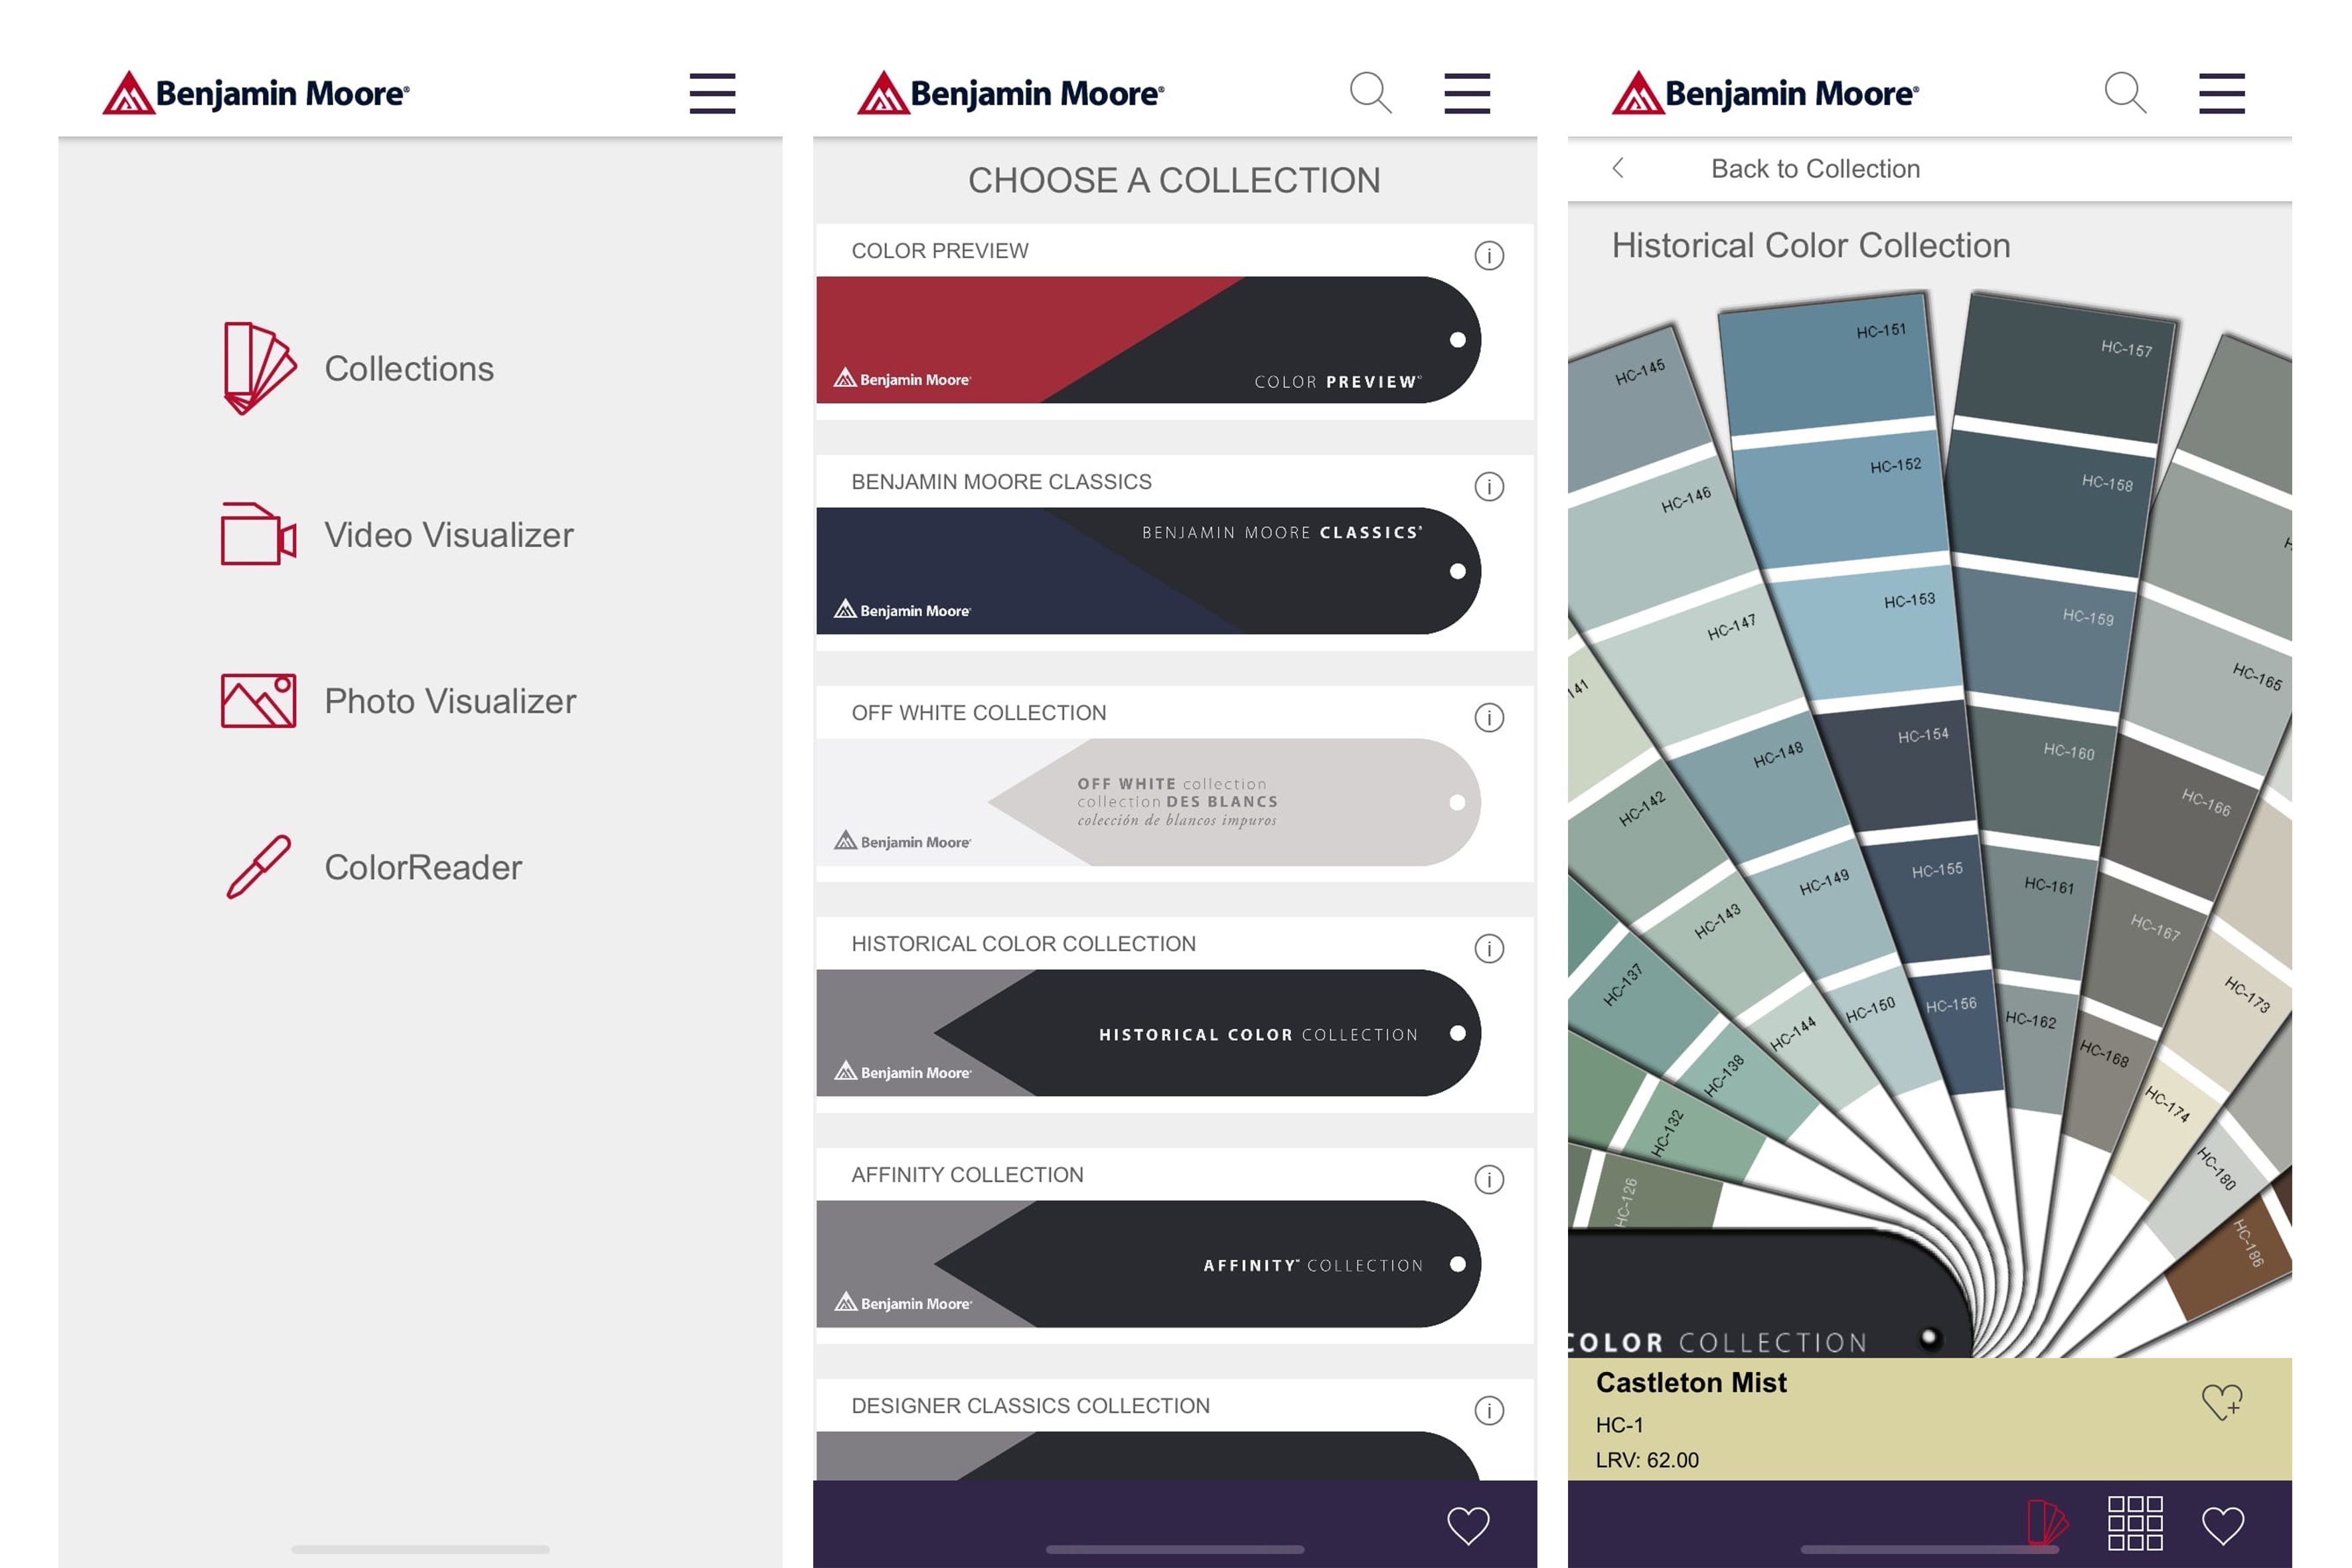Click Benjamin Moore logo on Choose a Collection screen
2352x1568 pixels.
click(1011, 93)
